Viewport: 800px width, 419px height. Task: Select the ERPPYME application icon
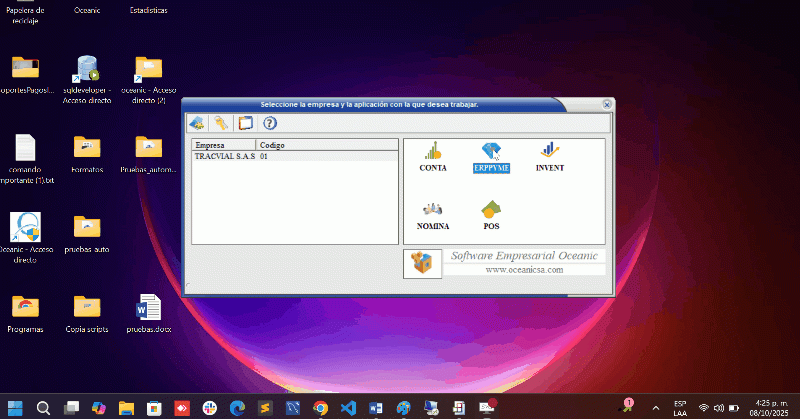point(491,154)
